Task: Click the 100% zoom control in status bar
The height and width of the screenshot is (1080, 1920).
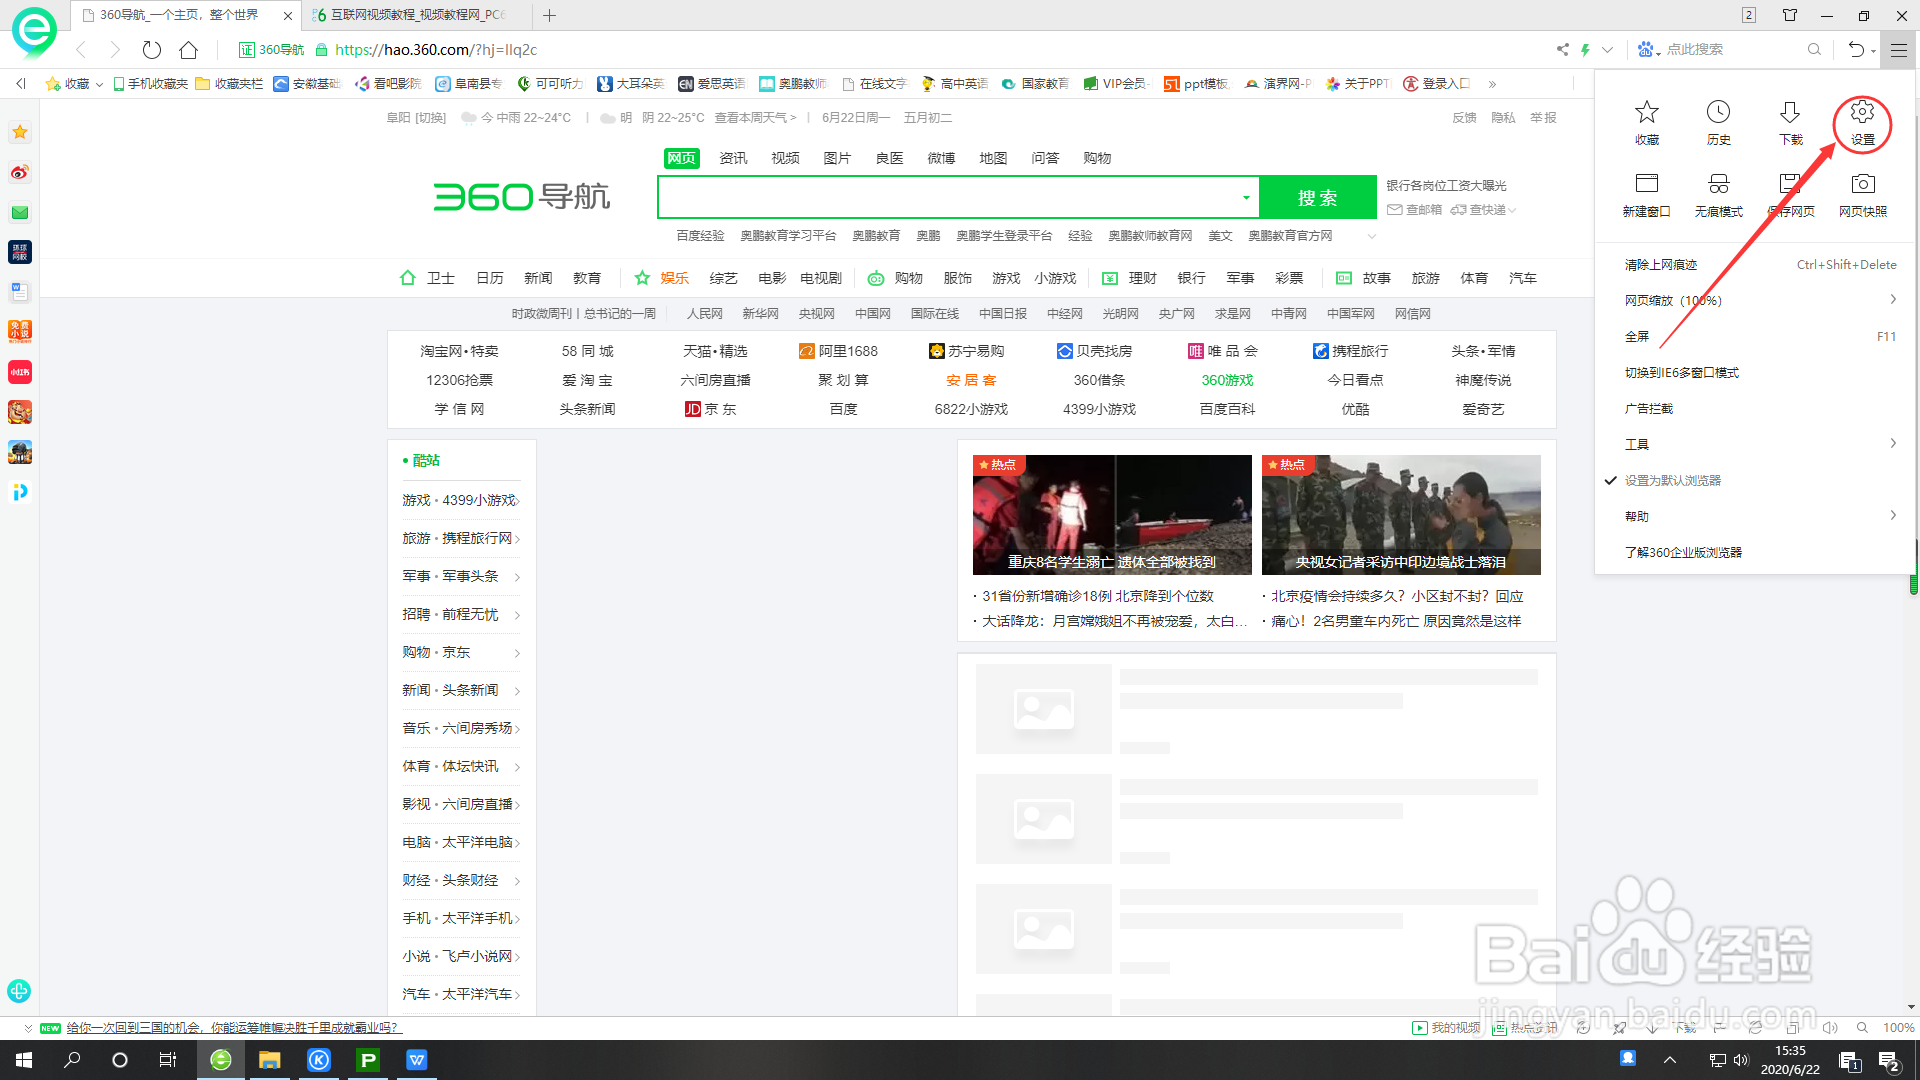Action: (1897, 1028)
